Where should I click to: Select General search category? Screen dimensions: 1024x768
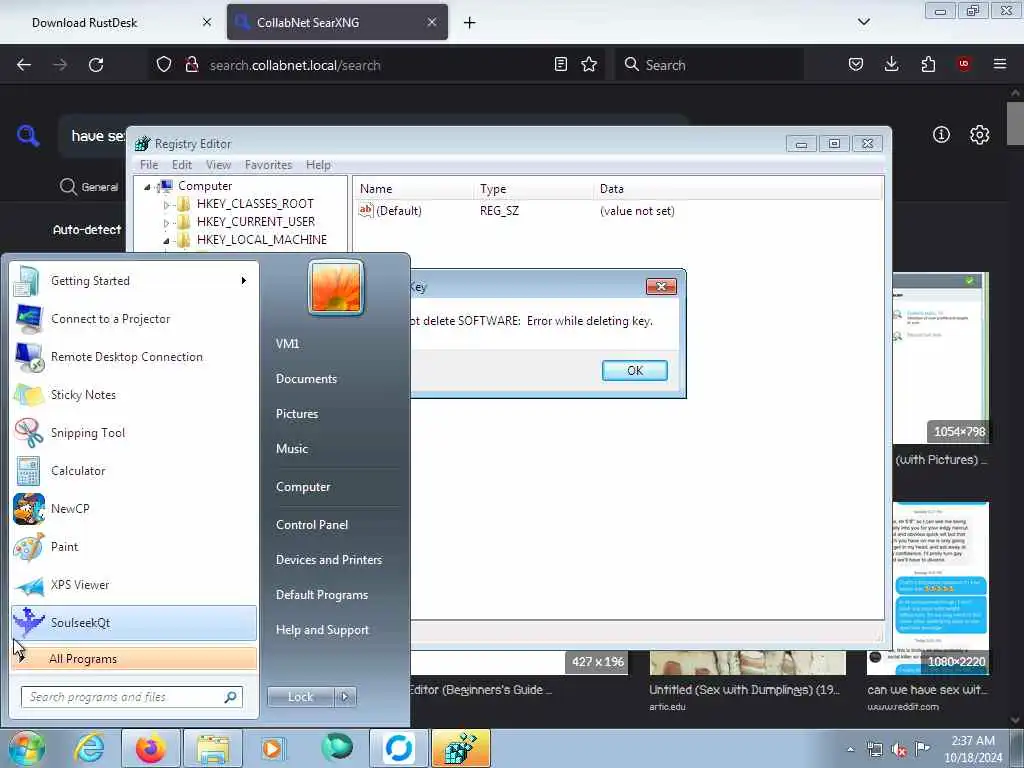[x=89, y=187]
